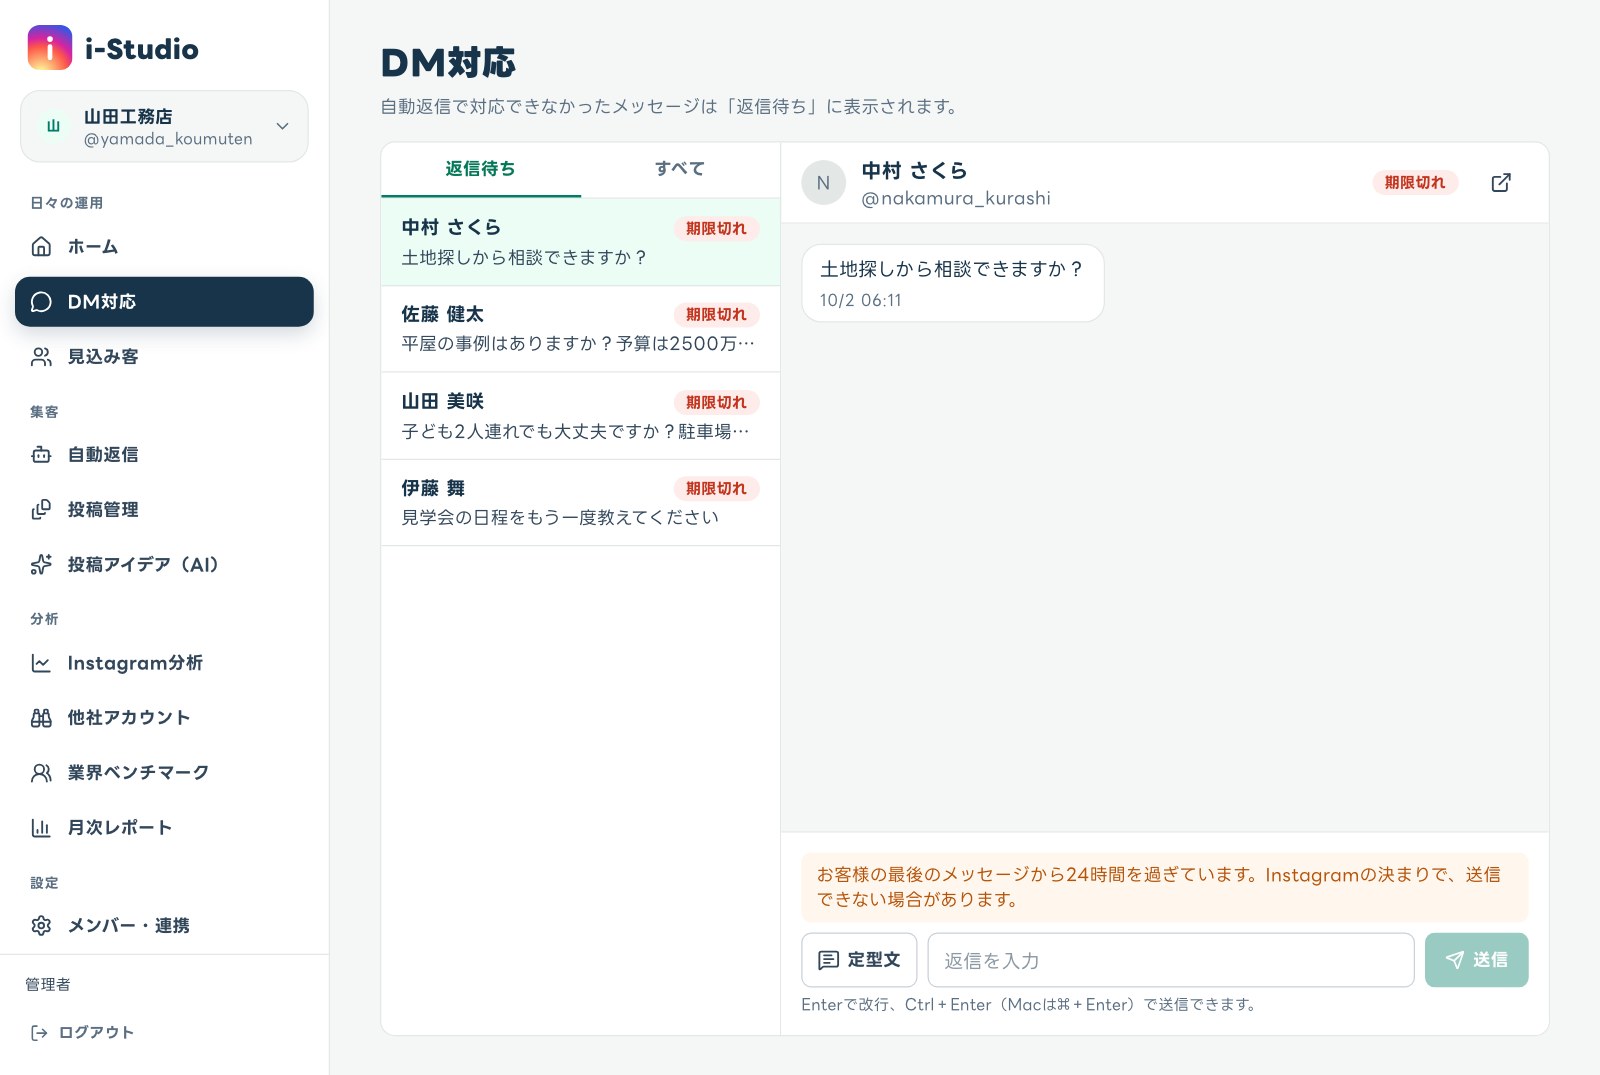Open 業界ベンチマーク user icon
The width and height of the screenshot is (1600, 1075).
(x=41, y=773)
